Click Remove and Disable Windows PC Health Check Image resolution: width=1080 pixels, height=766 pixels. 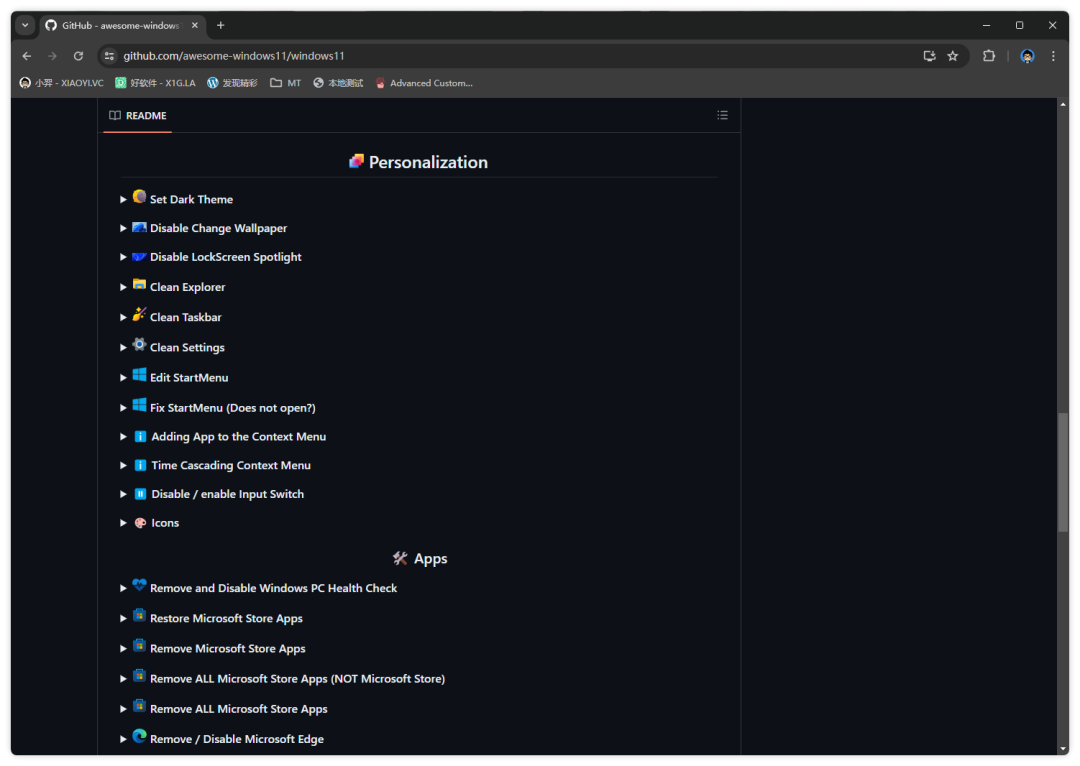[273, 588]
